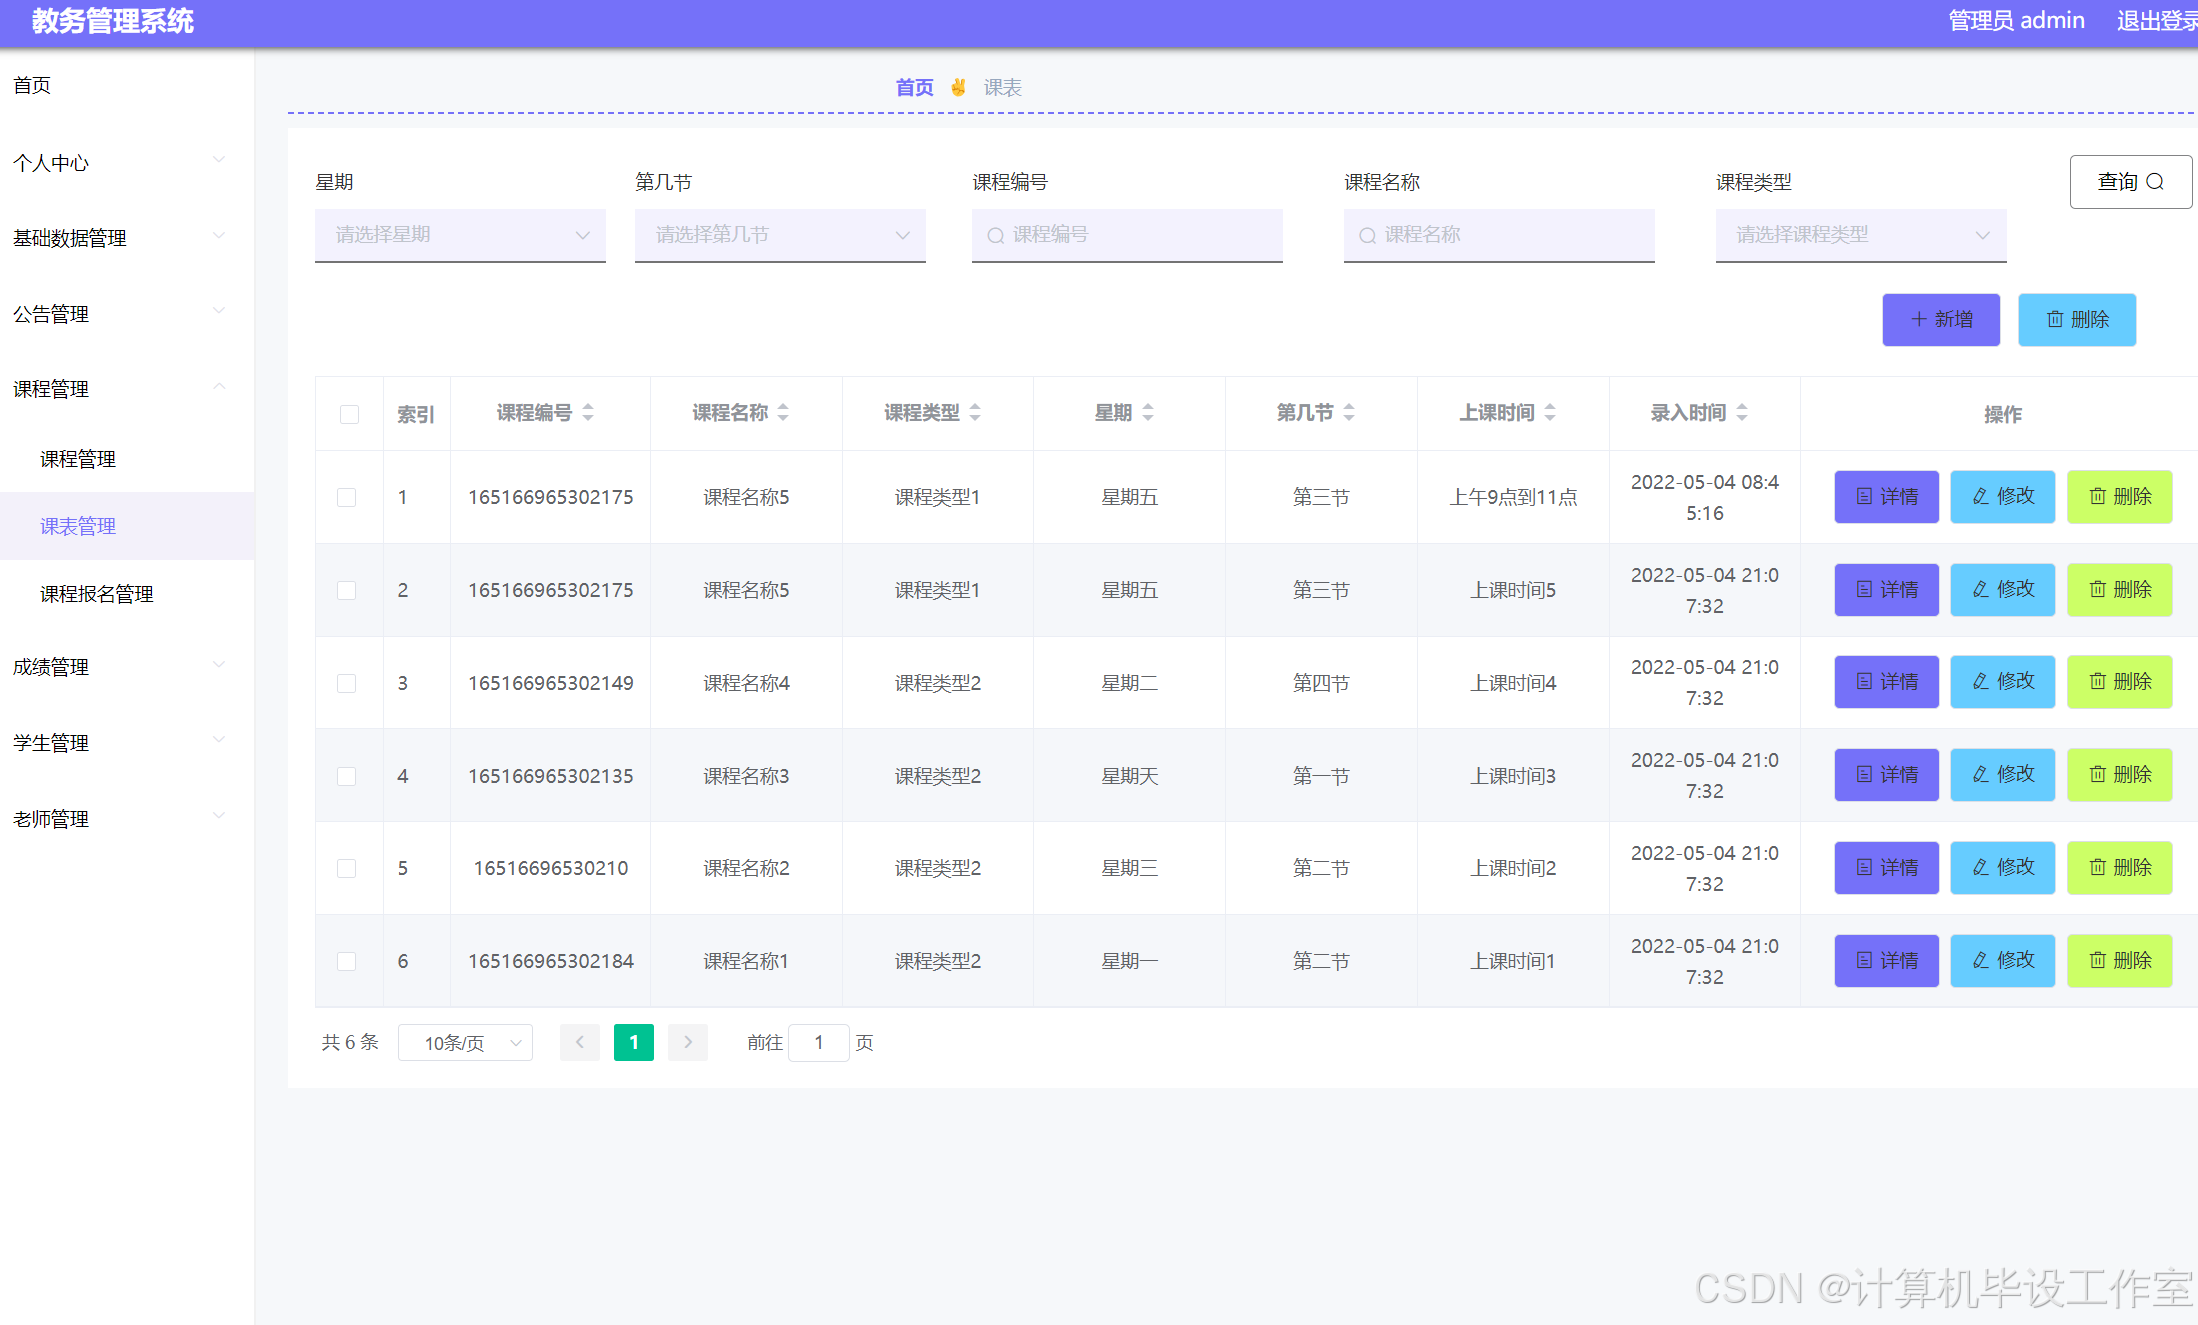Click the plus icon on 新增 button

[x=1920, y=319]
